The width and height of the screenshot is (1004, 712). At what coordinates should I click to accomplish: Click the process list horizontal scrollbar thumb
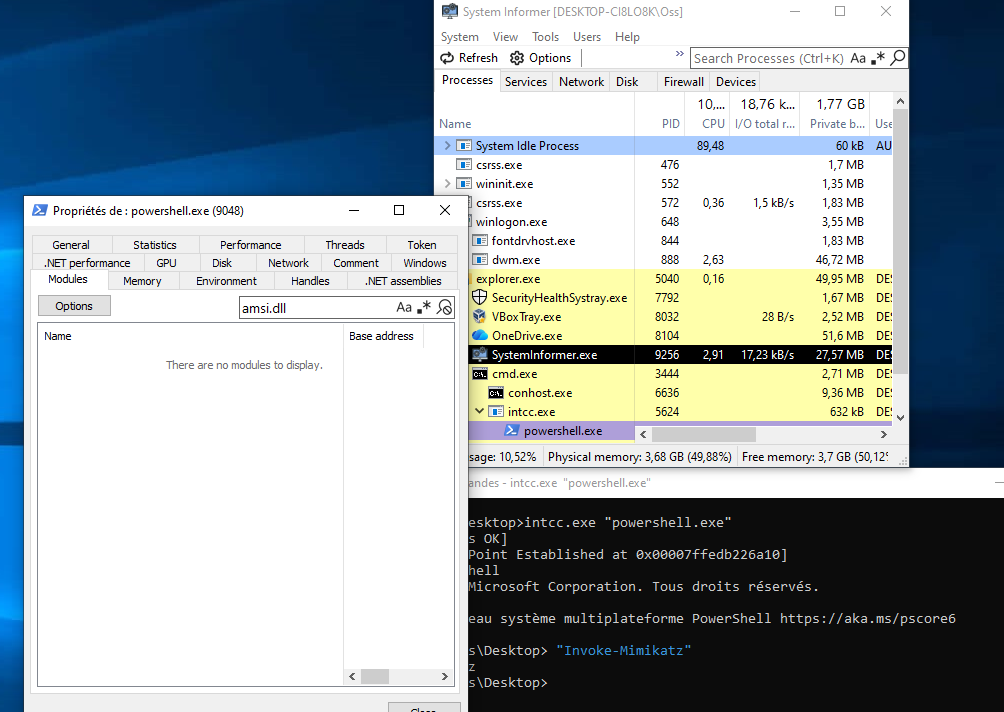pos(704,434)
